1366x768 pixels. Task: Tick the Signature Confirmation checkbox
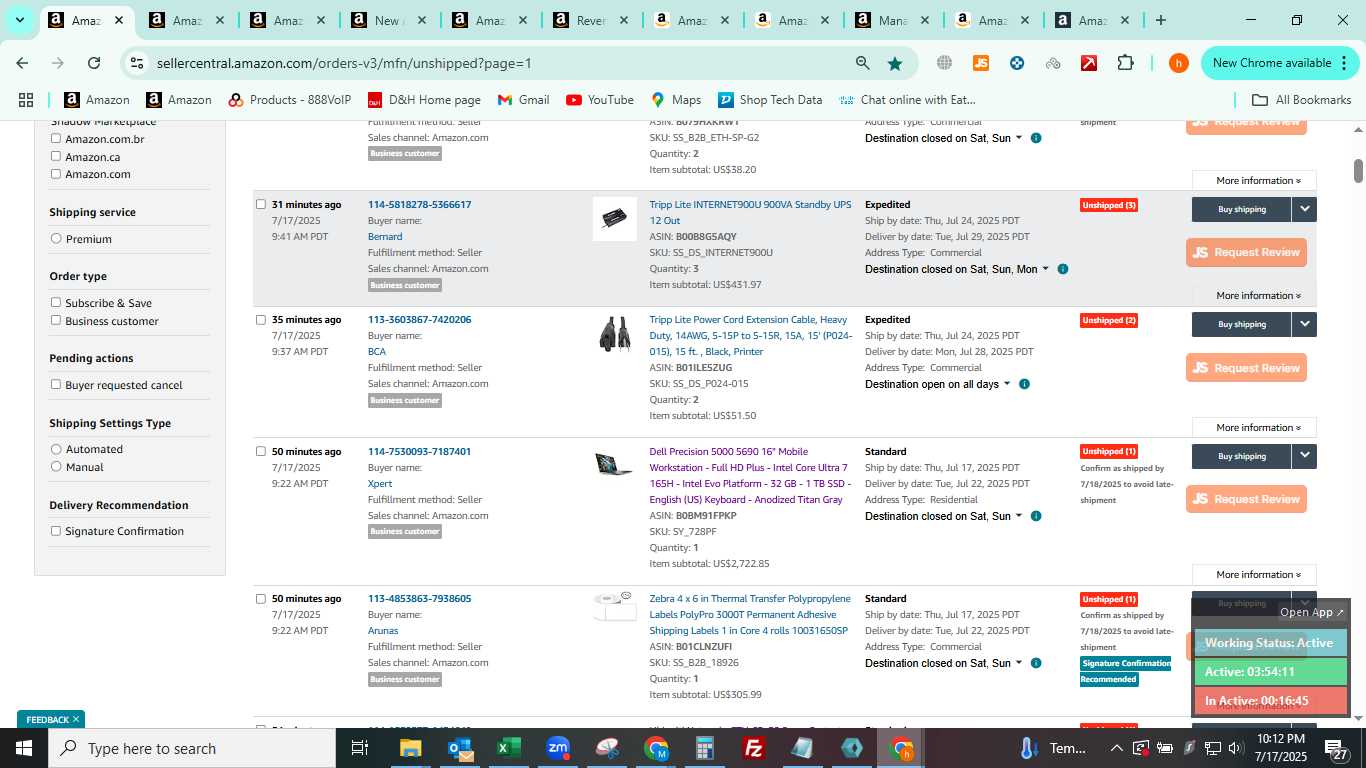(56, 531)
